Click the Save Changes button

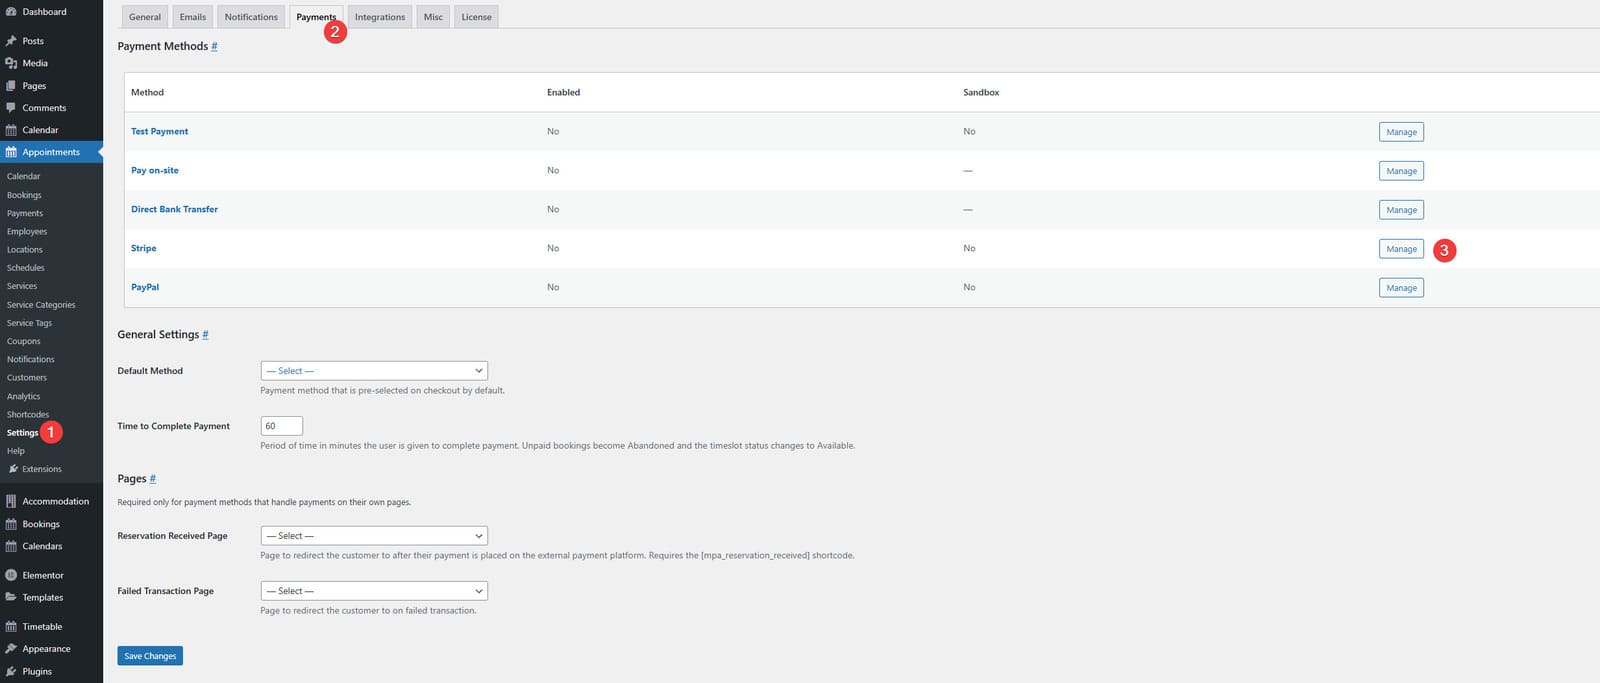coord(150,656)
